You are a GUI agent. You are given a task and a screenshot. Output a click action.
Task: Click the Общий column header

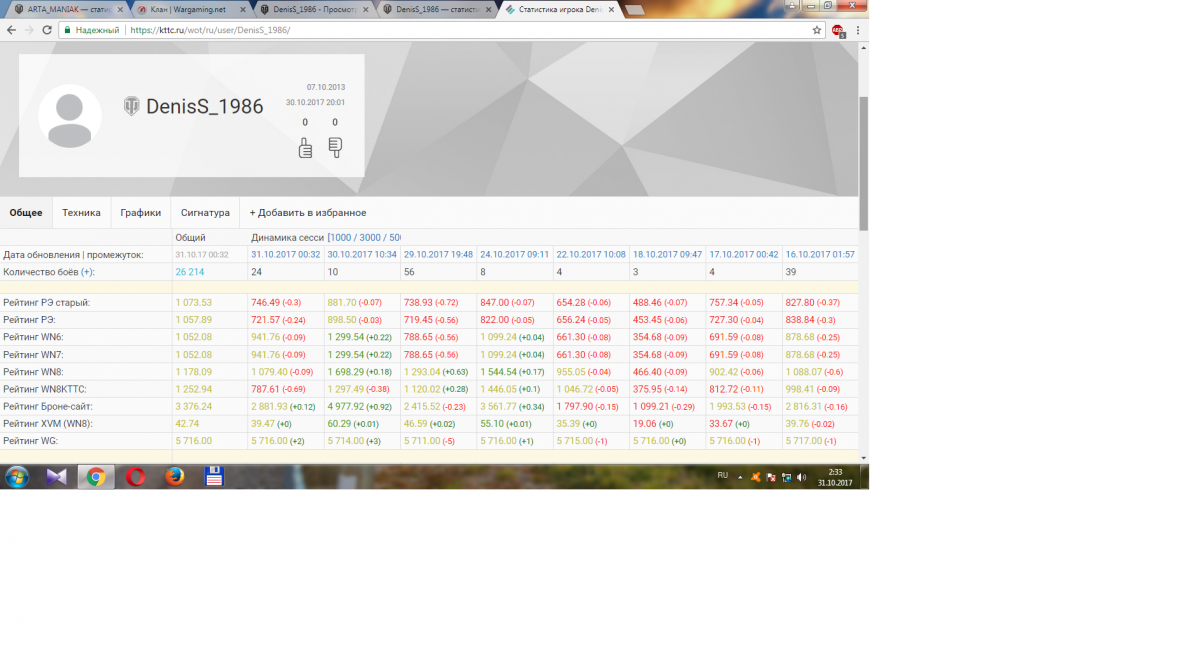(x=190, y=238)
